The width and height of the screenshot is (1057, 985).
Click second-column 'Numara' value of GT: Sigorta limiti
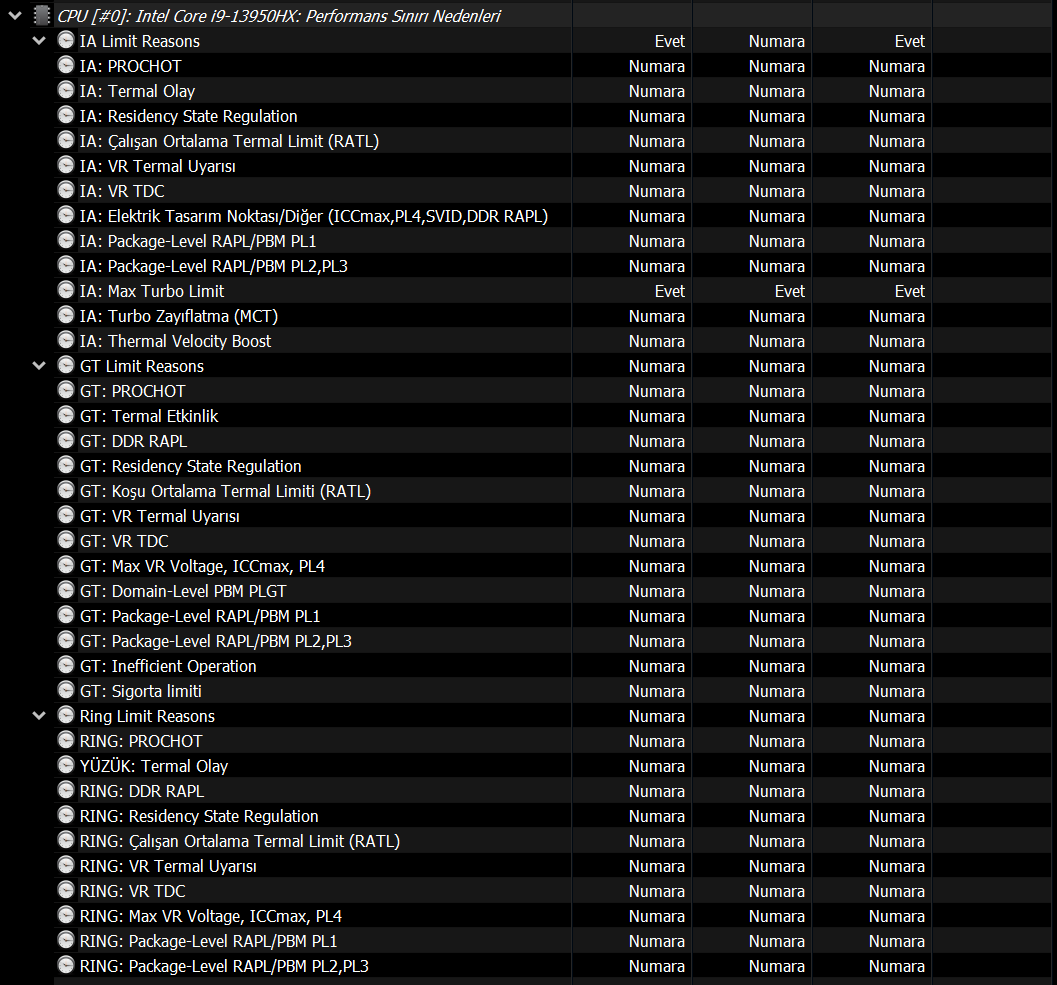point(777,691)
